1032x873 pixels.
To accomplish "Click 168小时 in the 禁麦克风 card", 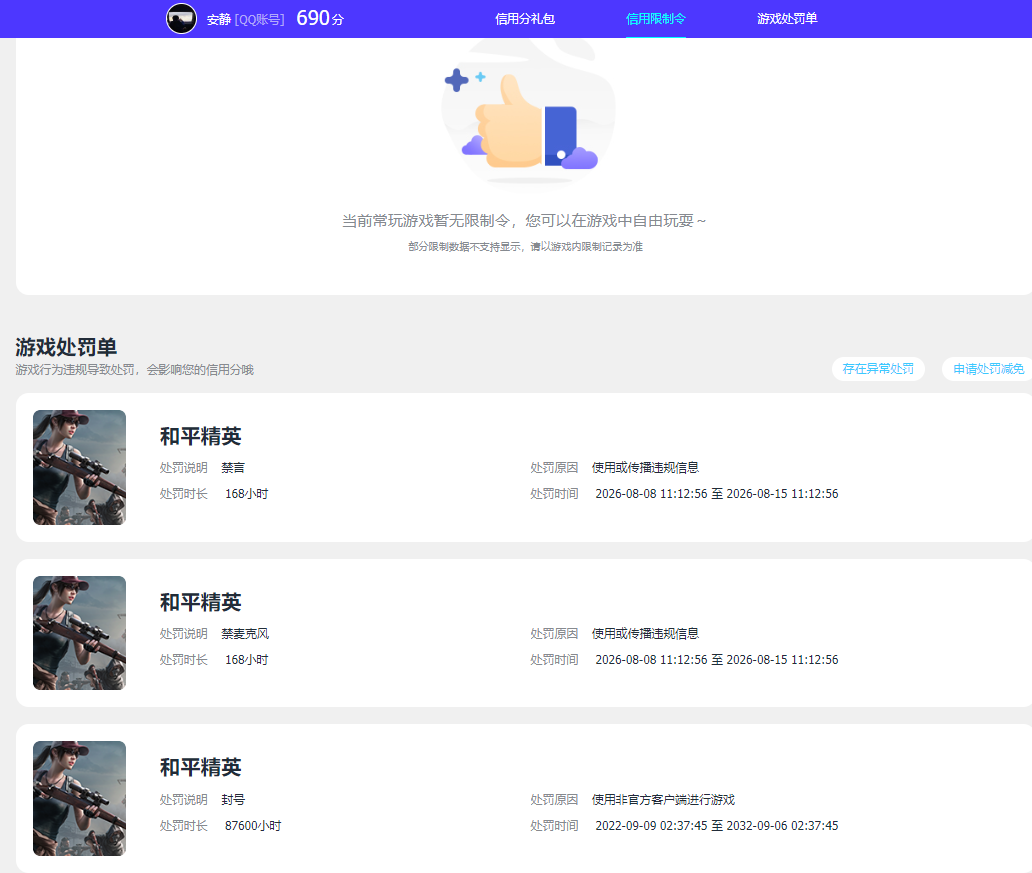I will point(246,660).
